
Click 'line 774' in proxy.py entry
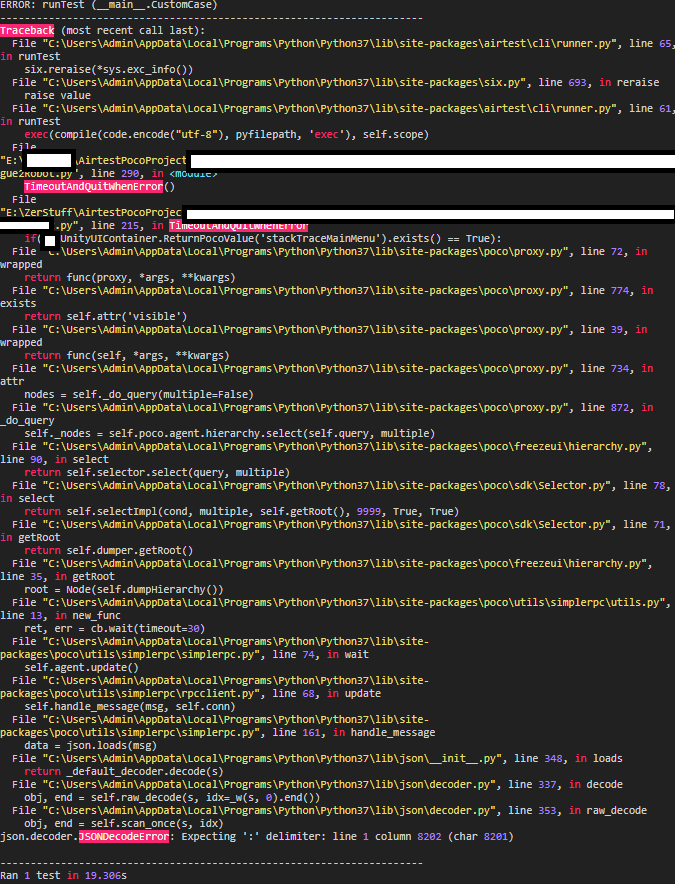tap(605, 290)
